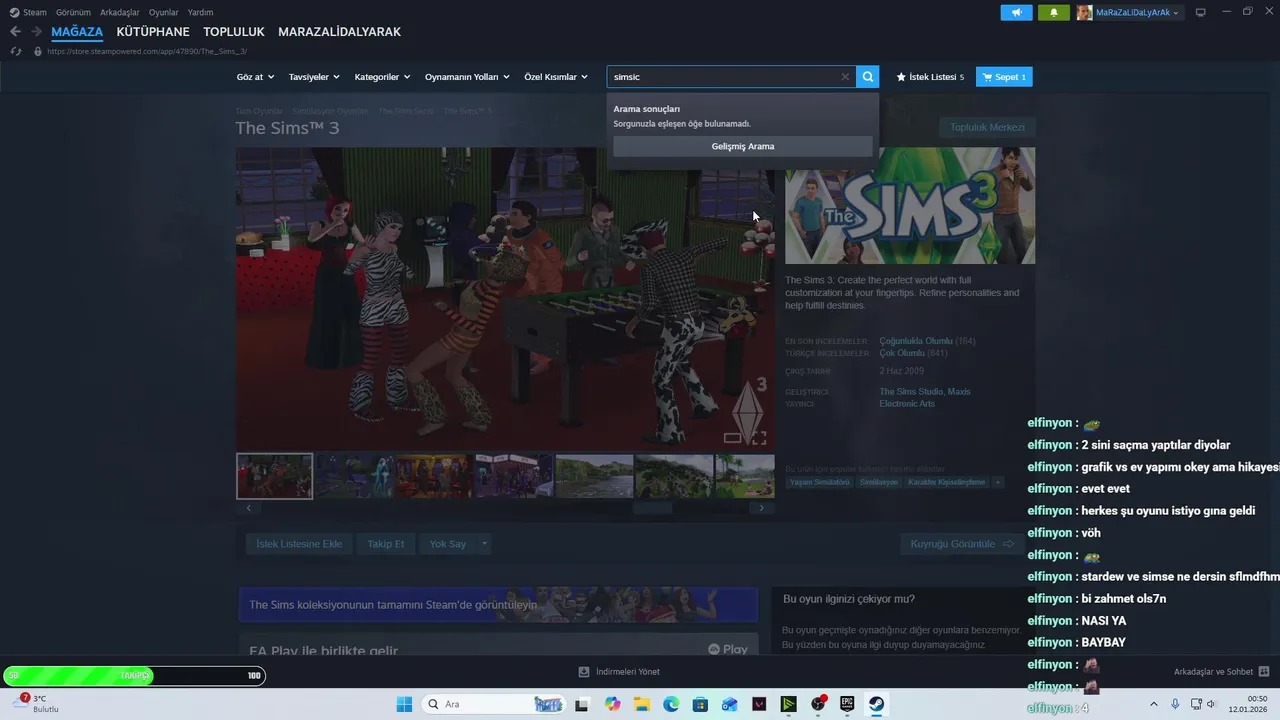Image resolution: width=1280 pixels, height=720 pixels.
Task: Open İstek Listesi wishlist link
Action: coord(930,77)
